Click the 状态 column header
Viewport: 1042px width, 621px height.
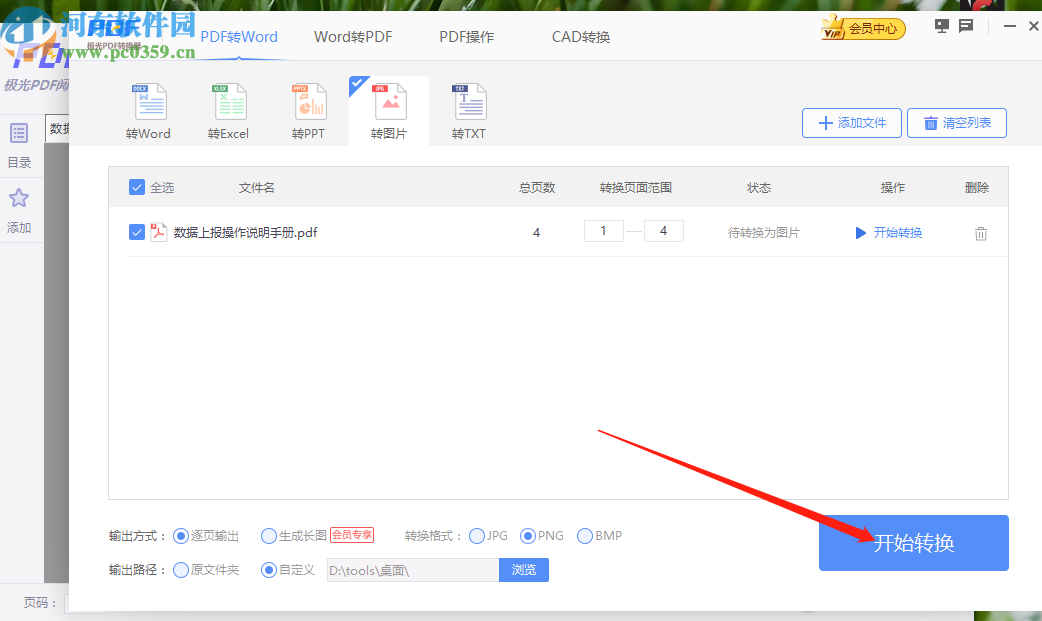759,187
